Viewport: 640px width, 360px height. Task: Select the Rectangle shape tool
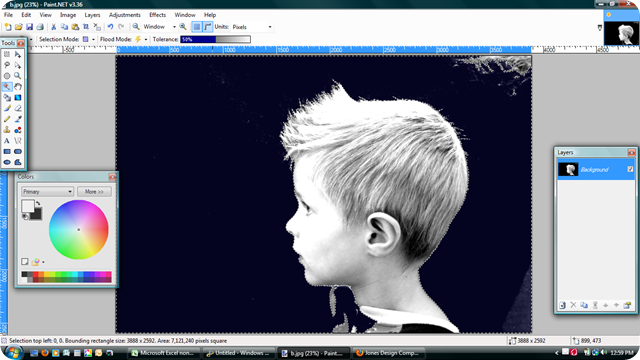[7, 151]
